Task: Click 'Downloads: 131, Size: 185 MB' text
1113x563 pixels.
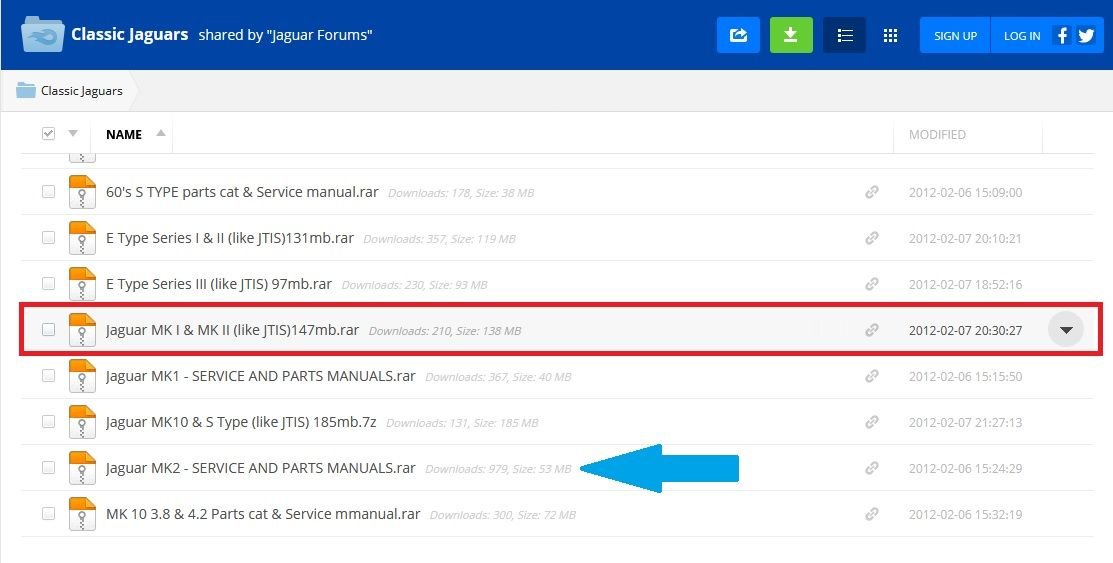Action: tap(462, 423)
